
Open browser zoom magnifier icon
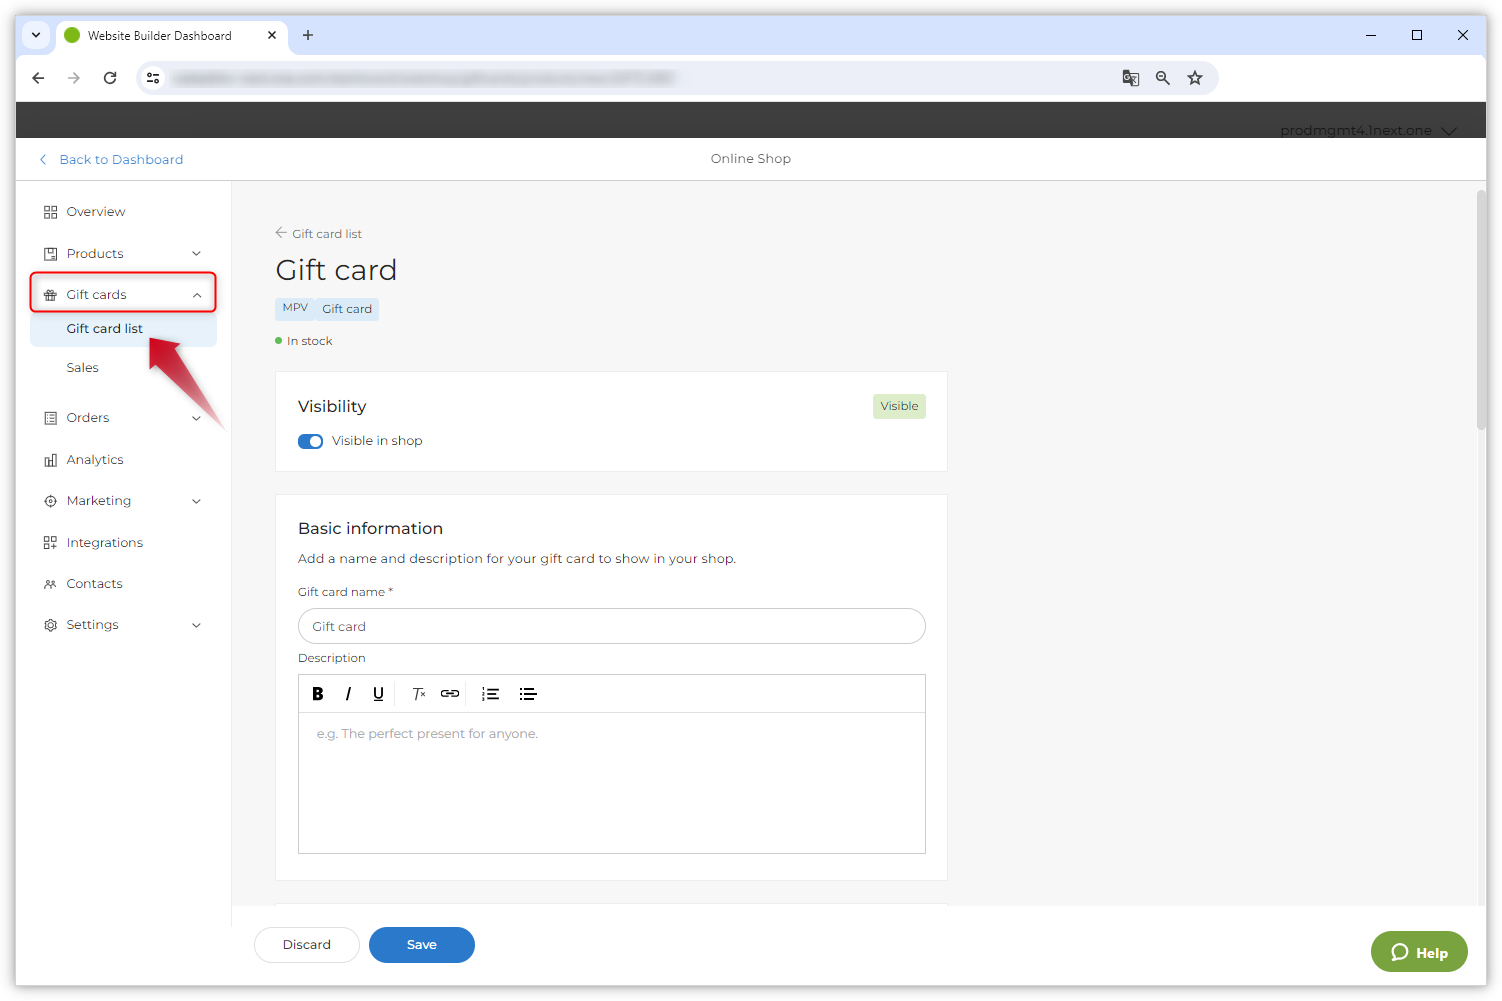click(x=1162, y=78)
